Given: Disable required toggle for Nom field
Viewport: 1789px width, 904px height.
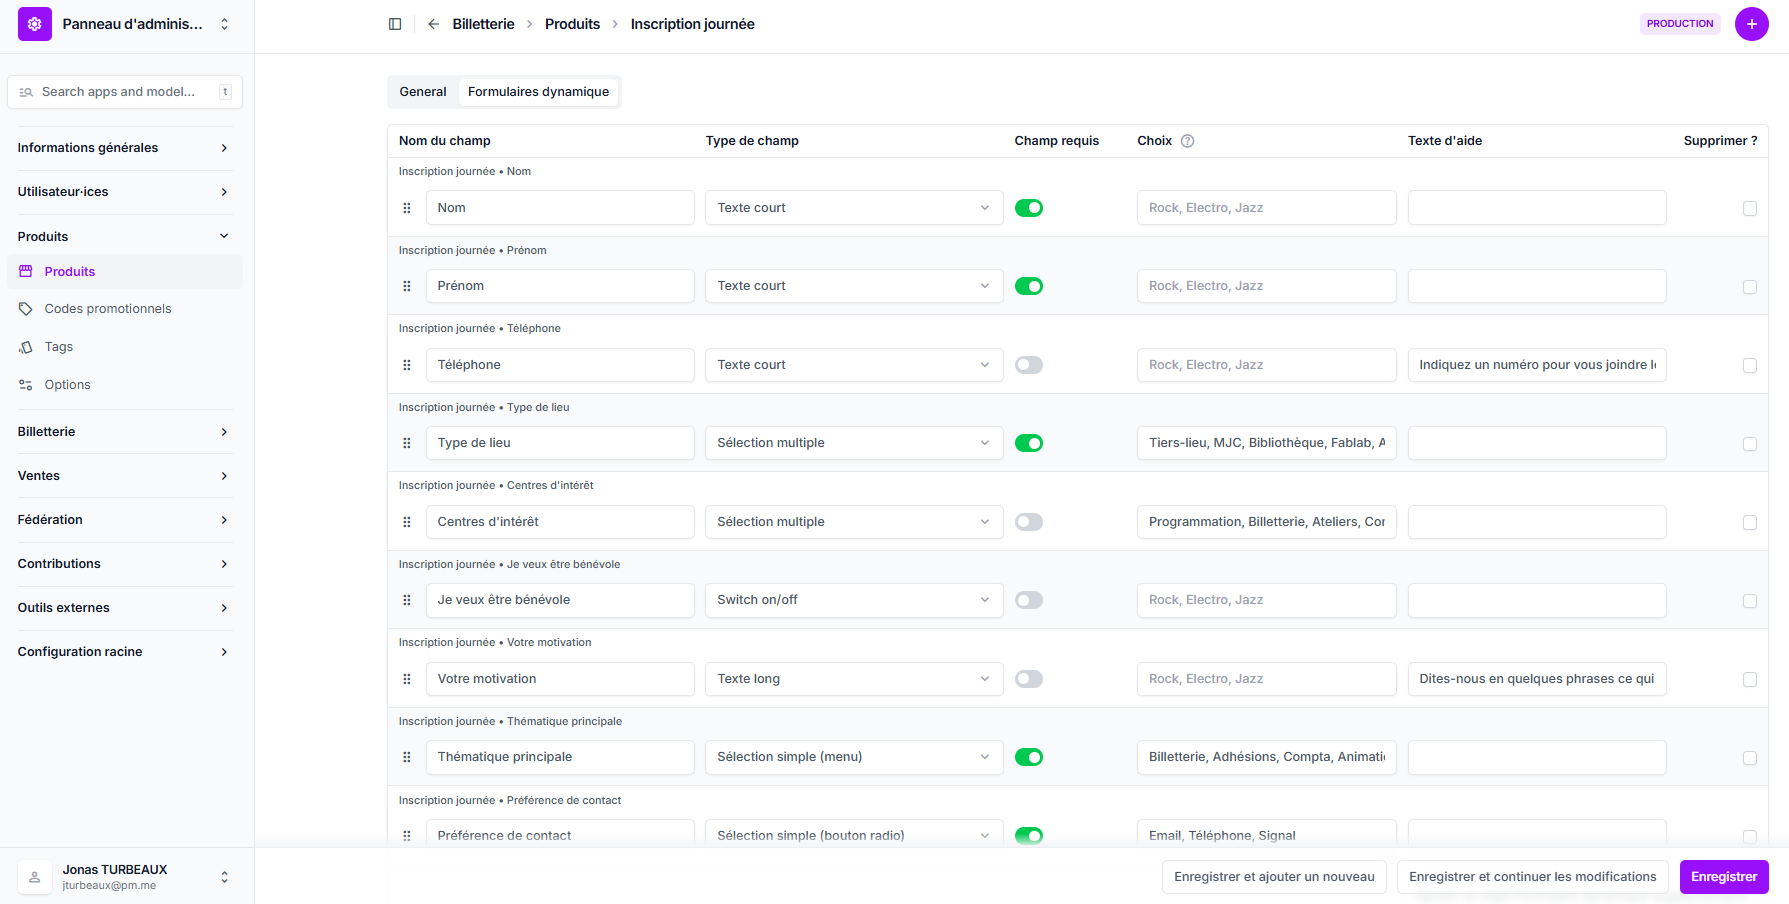Looking at the screenshot, I should [x=1028, y=208].
